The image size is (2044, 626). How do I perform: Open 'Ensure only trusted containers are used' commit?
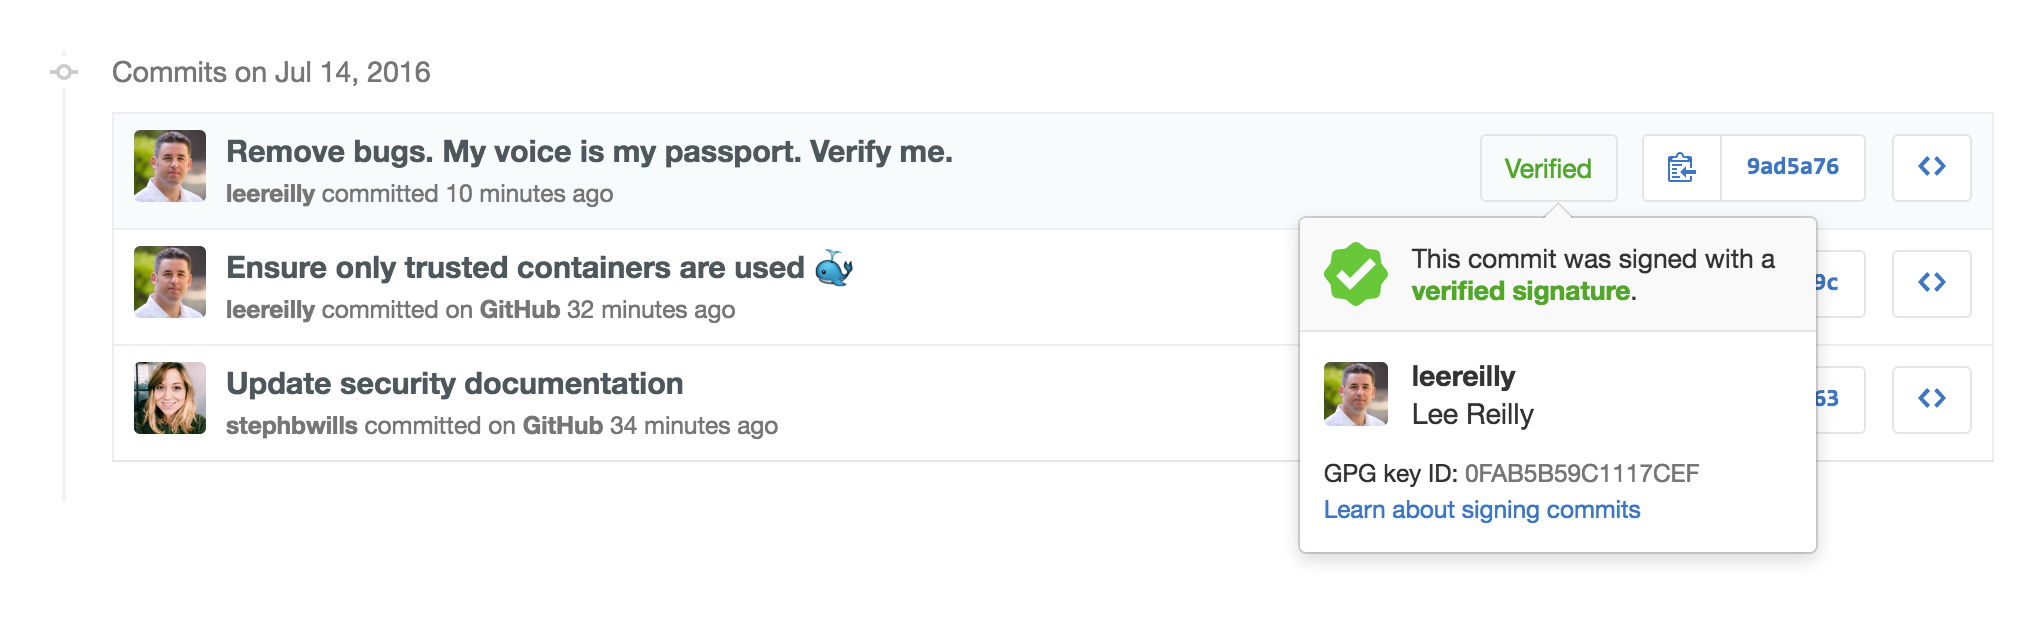[x=515, y=268]
